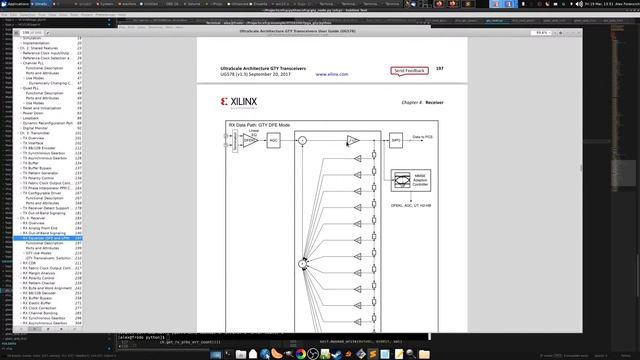Open the Preferences menu in Sublime Text

coord(105,15)
